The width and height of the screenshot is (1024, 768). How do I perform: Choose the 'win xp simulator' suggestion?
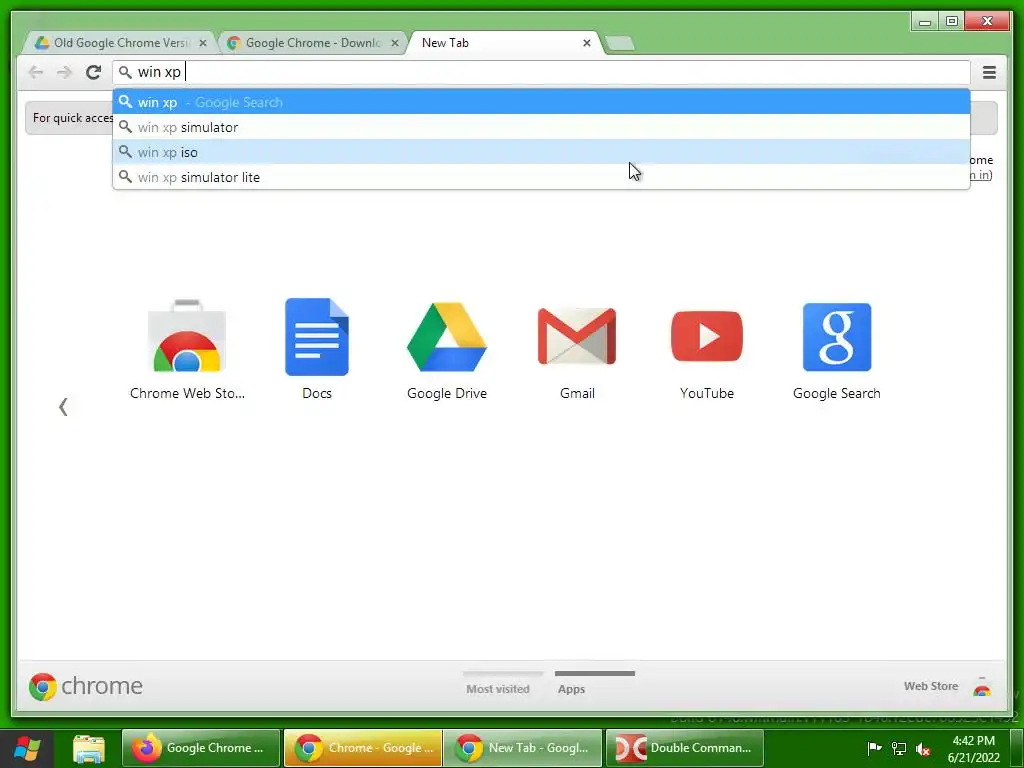tap(541, 127)
